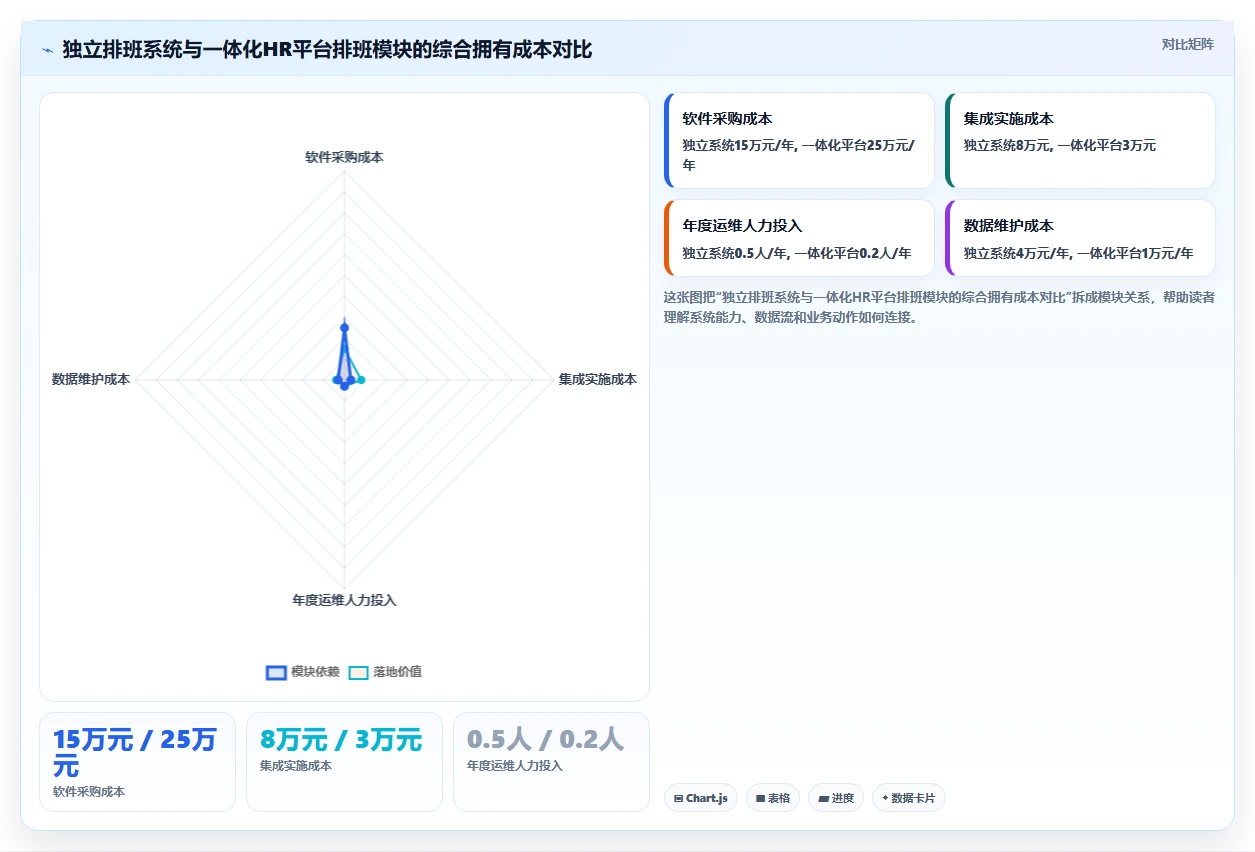Select the 数据维护成本 radar axis label

91,379
